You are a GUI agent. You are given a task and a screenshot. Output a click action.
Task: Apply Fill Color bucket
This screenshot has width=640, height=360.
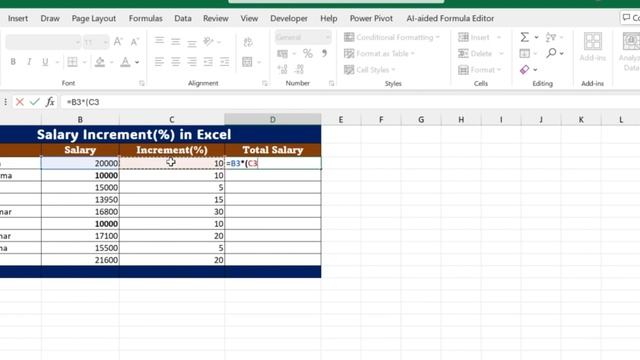(x=100, y=62)
